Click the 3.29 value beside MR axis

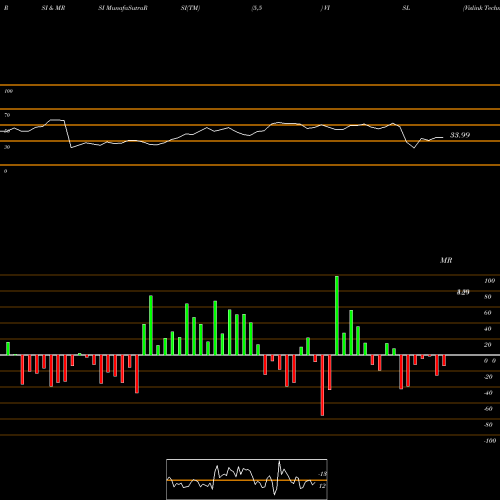coord(463,292)
